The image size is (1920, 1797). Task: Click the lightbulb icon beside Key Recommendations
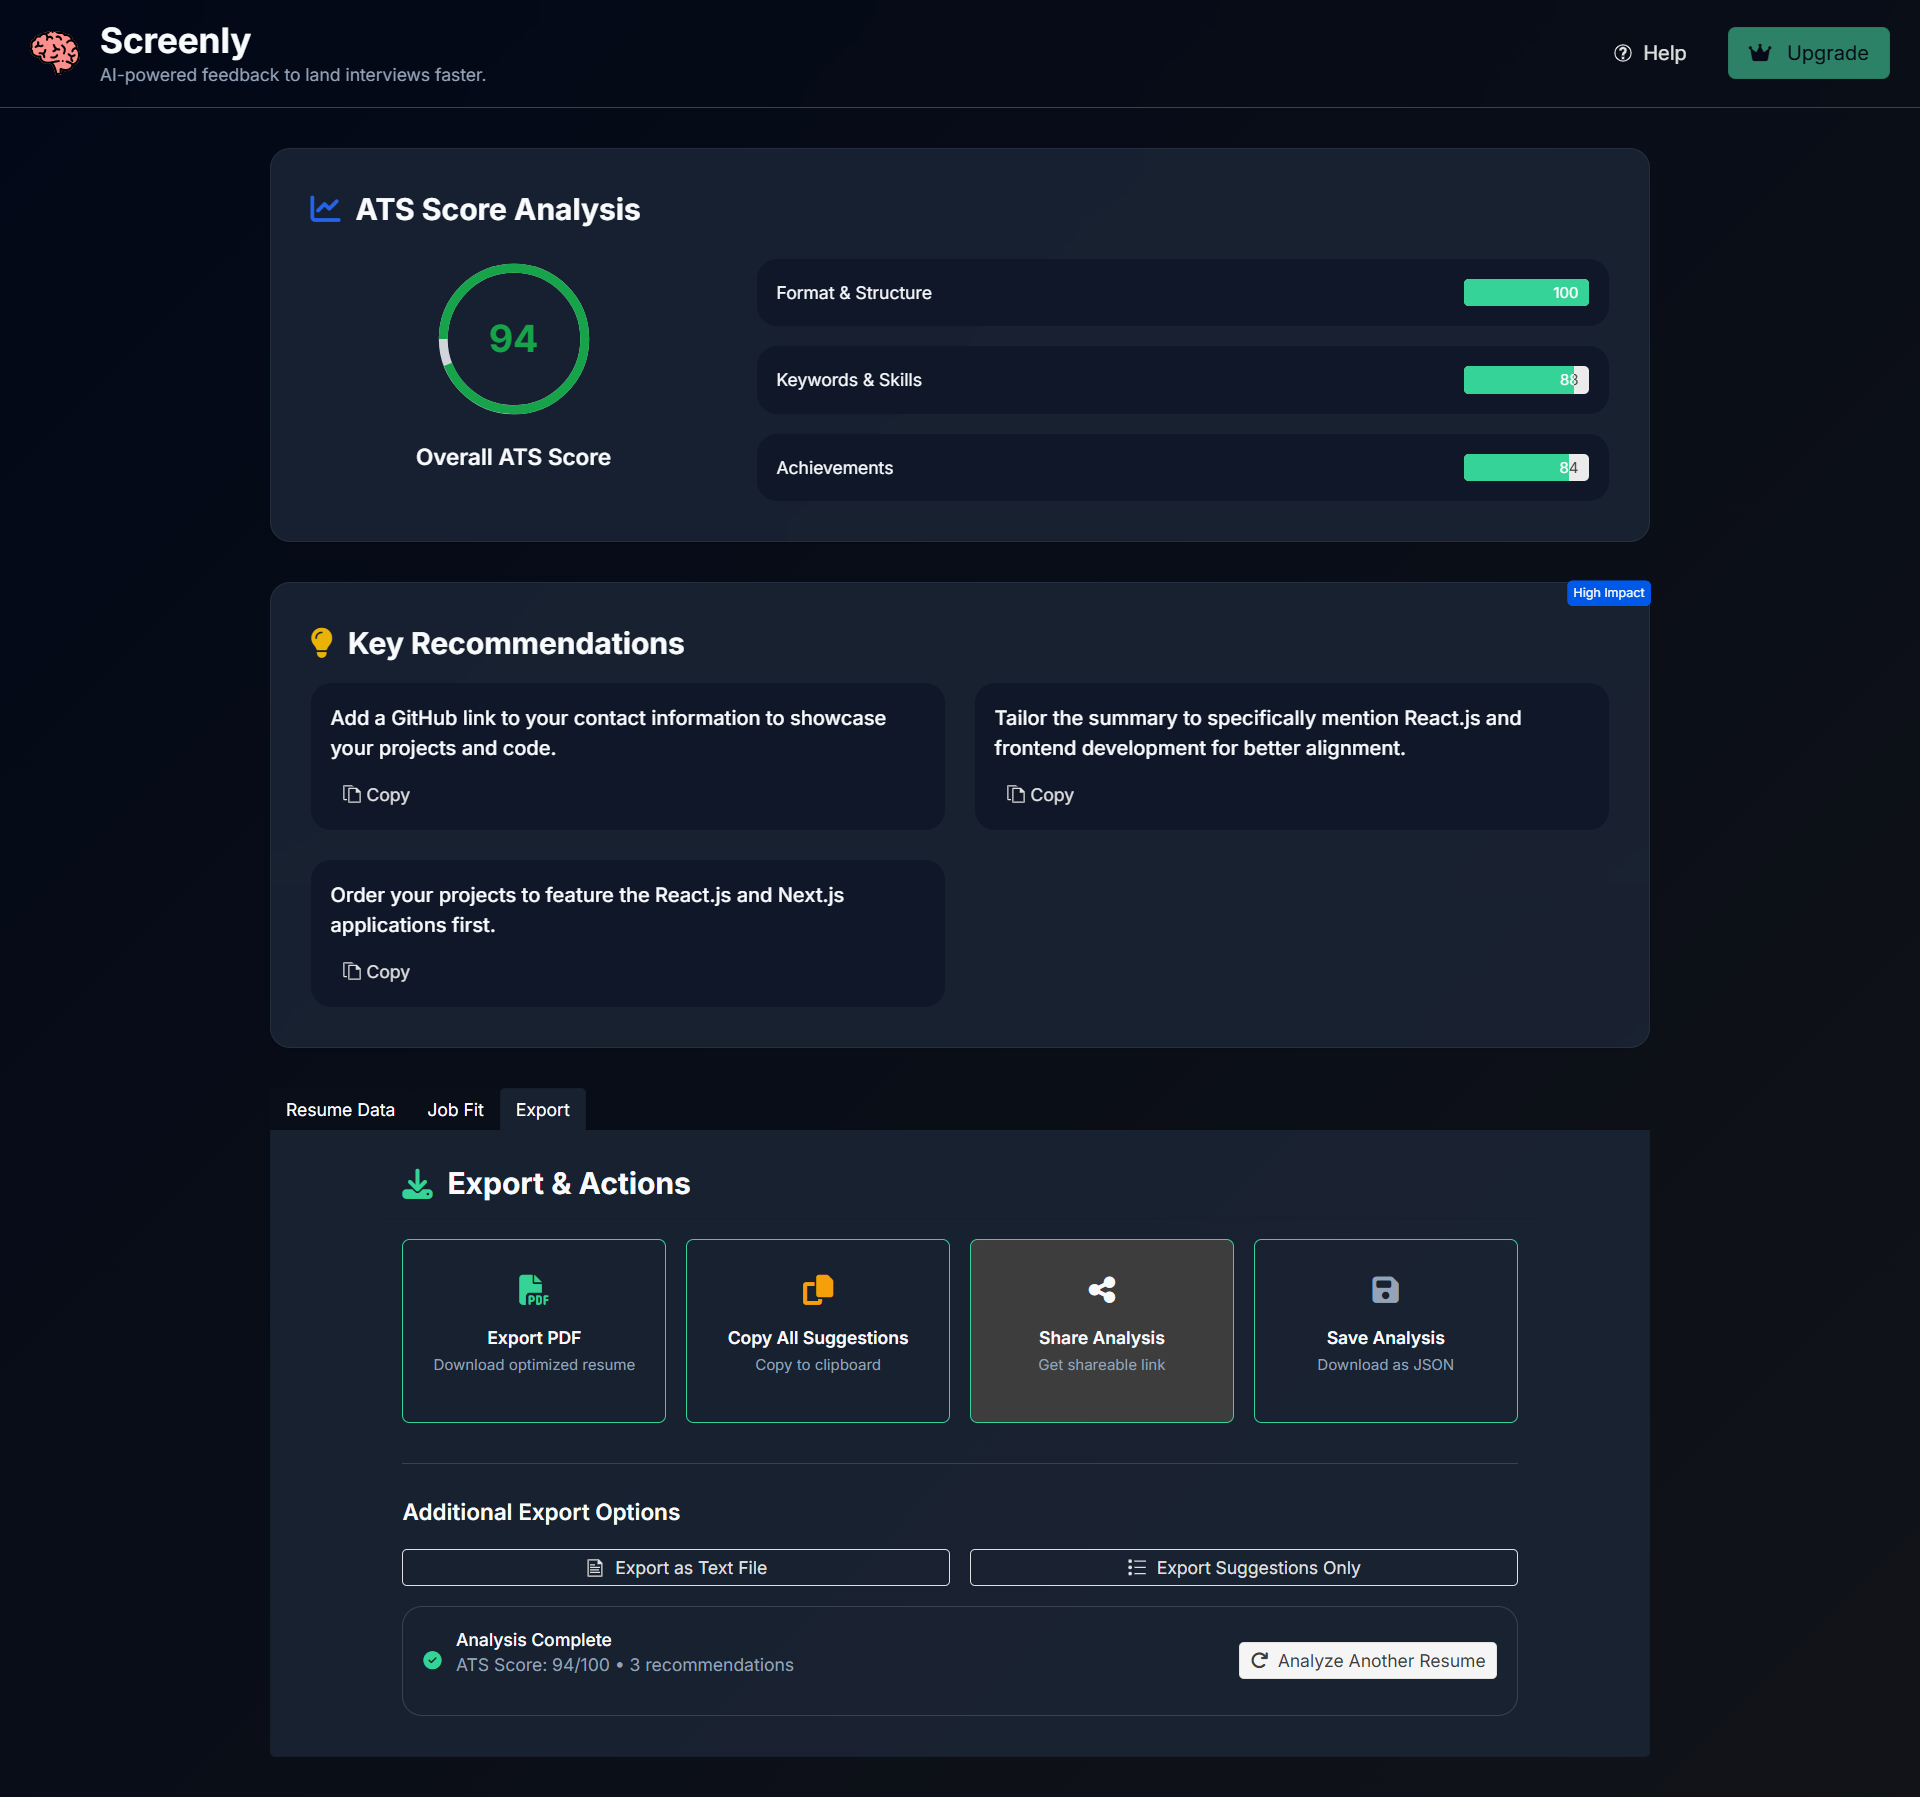pyautogui.click(x=321, y=643)
